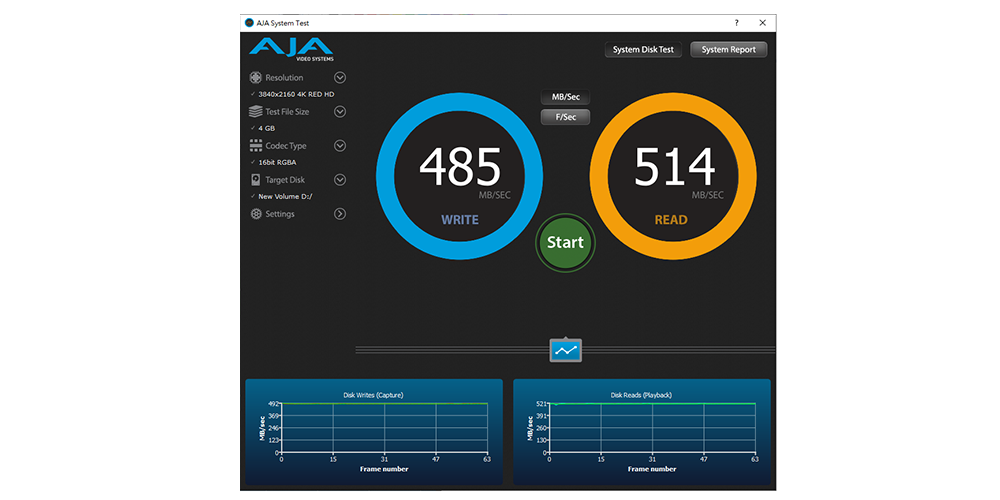Switch units to F/Sec
This screenshot has width=1000, height=500.
(x=565, y=117)
